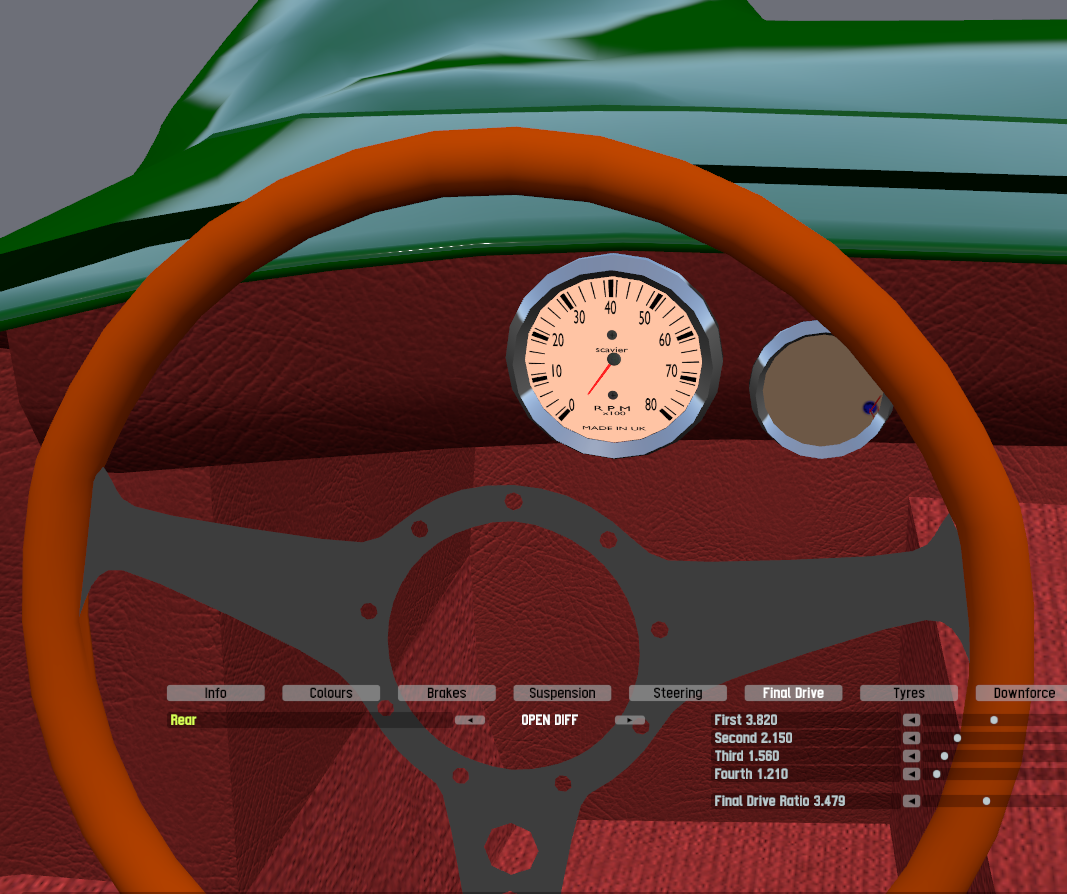
Task: Select the Final Drive tab
Action: coord(793,693)
